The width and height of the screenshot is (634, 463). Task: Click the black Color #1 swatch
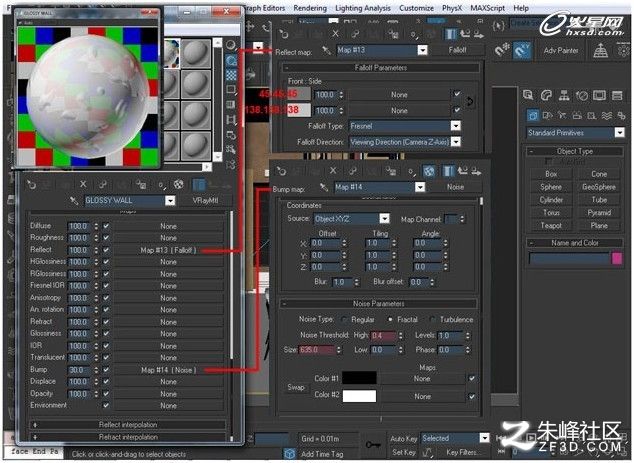tap(359, 378)
